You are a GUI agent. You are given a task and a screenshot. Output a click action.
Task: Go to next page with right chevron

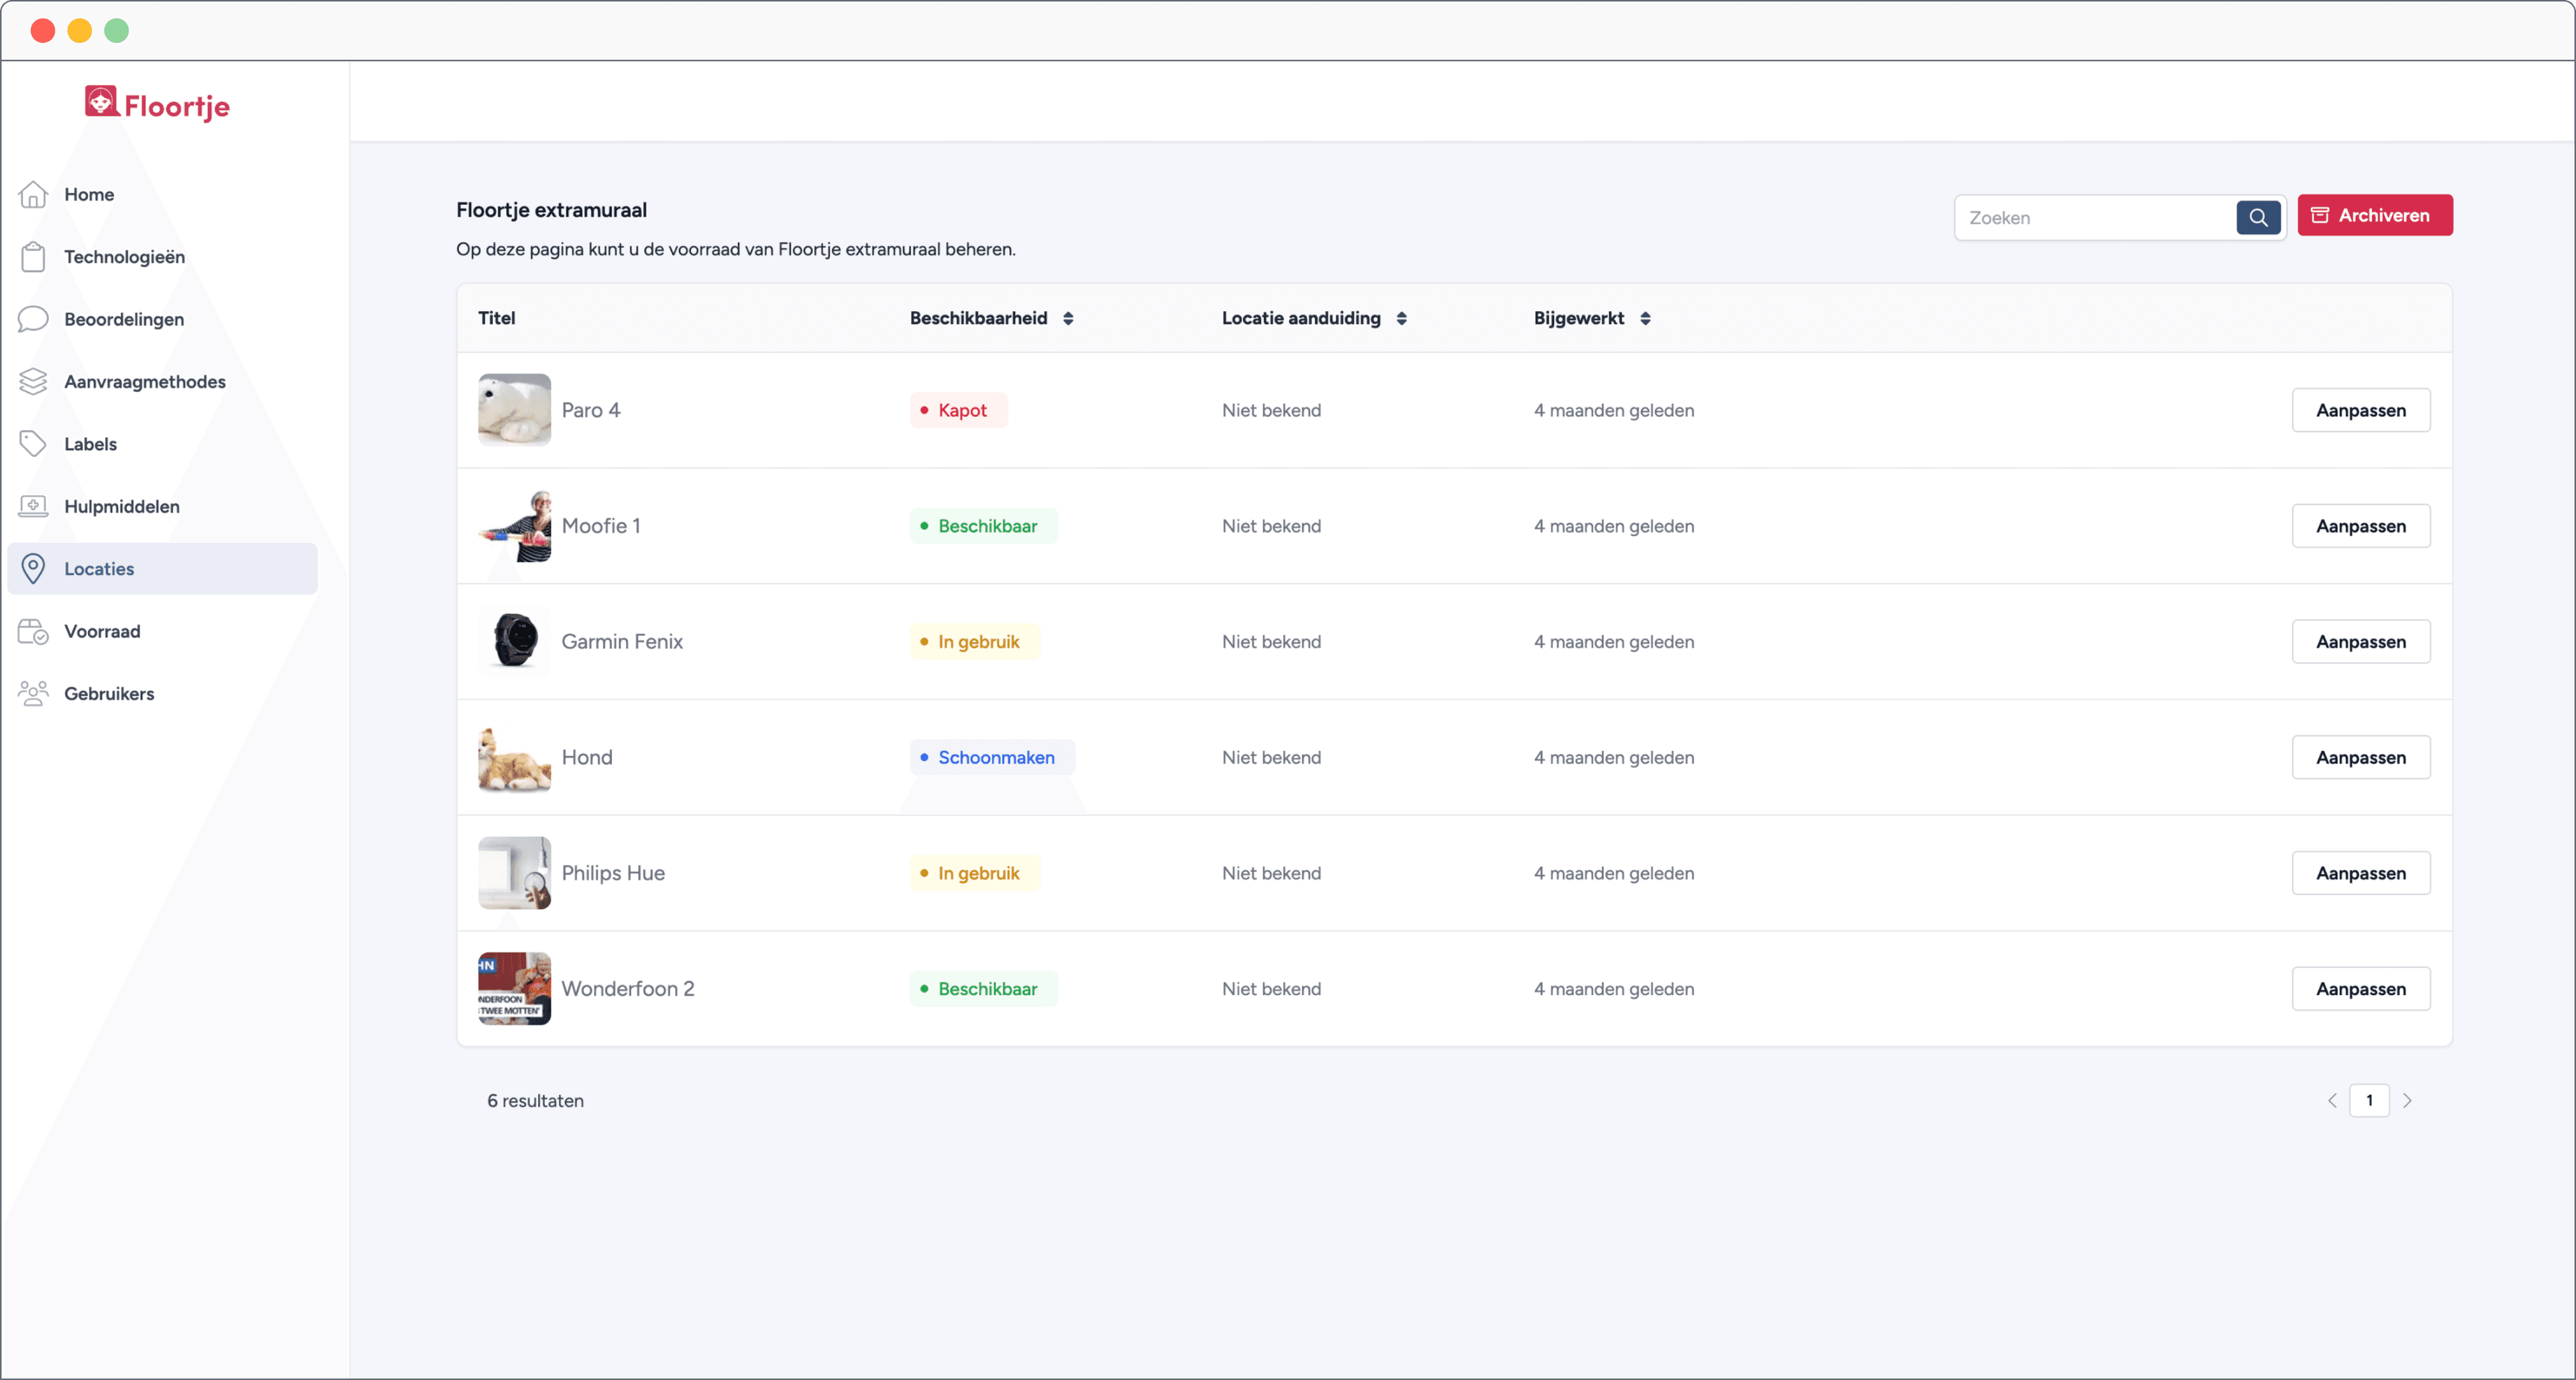click(x=2407, y=1100)
